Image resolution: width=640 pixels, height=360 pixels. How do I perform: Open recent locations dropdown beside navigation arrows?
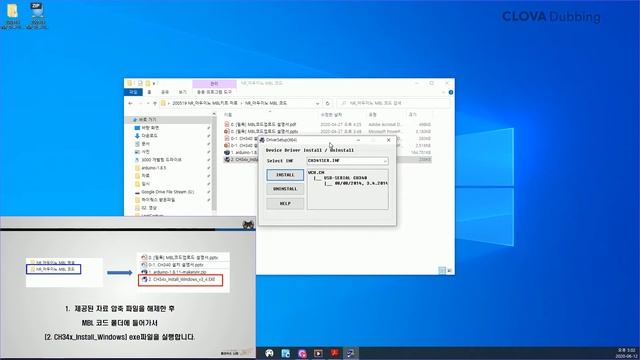click(x=148, y=104)
